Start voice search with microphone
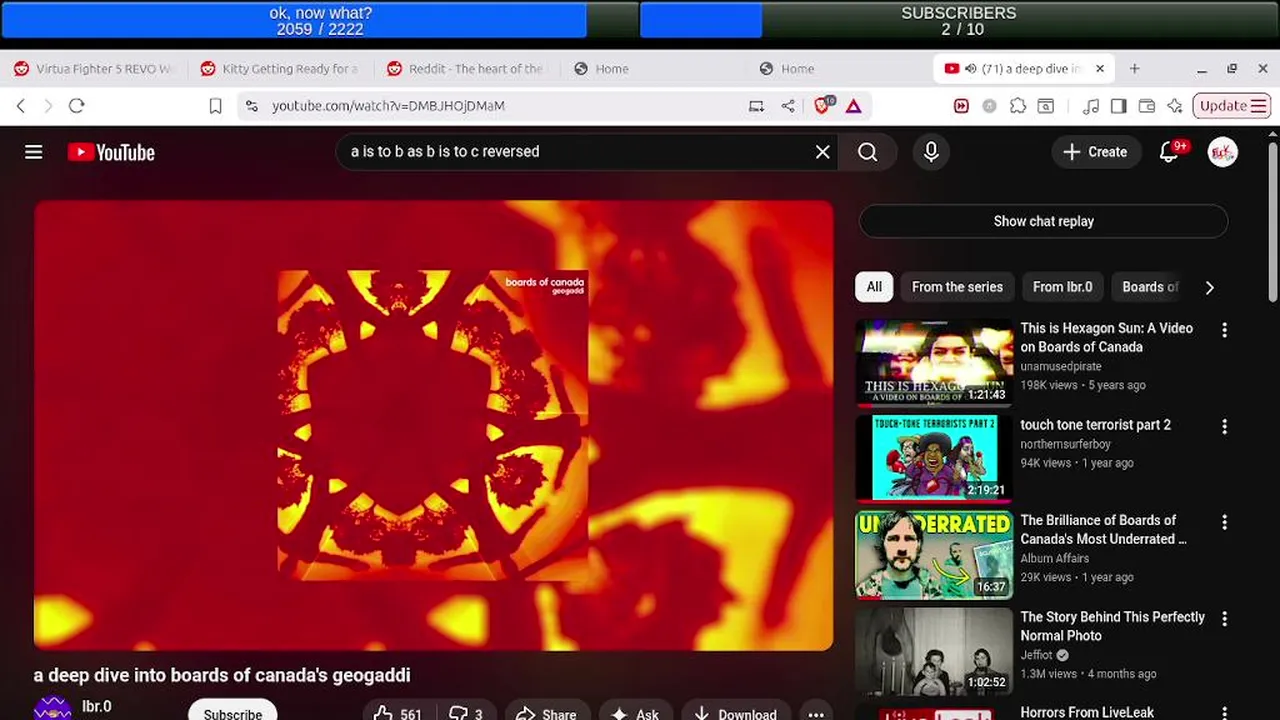 [x=931, y=152]
